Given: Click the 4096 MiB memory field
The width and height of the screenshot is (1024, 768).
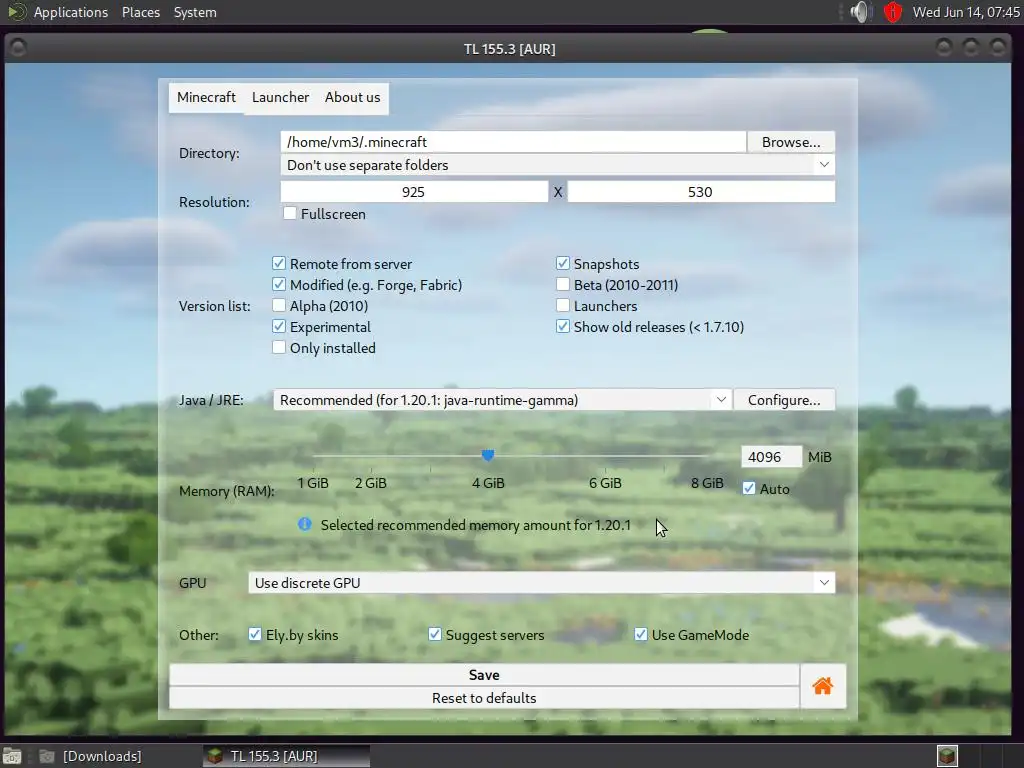Looking at the screenshot, I should tap(771, 456).
